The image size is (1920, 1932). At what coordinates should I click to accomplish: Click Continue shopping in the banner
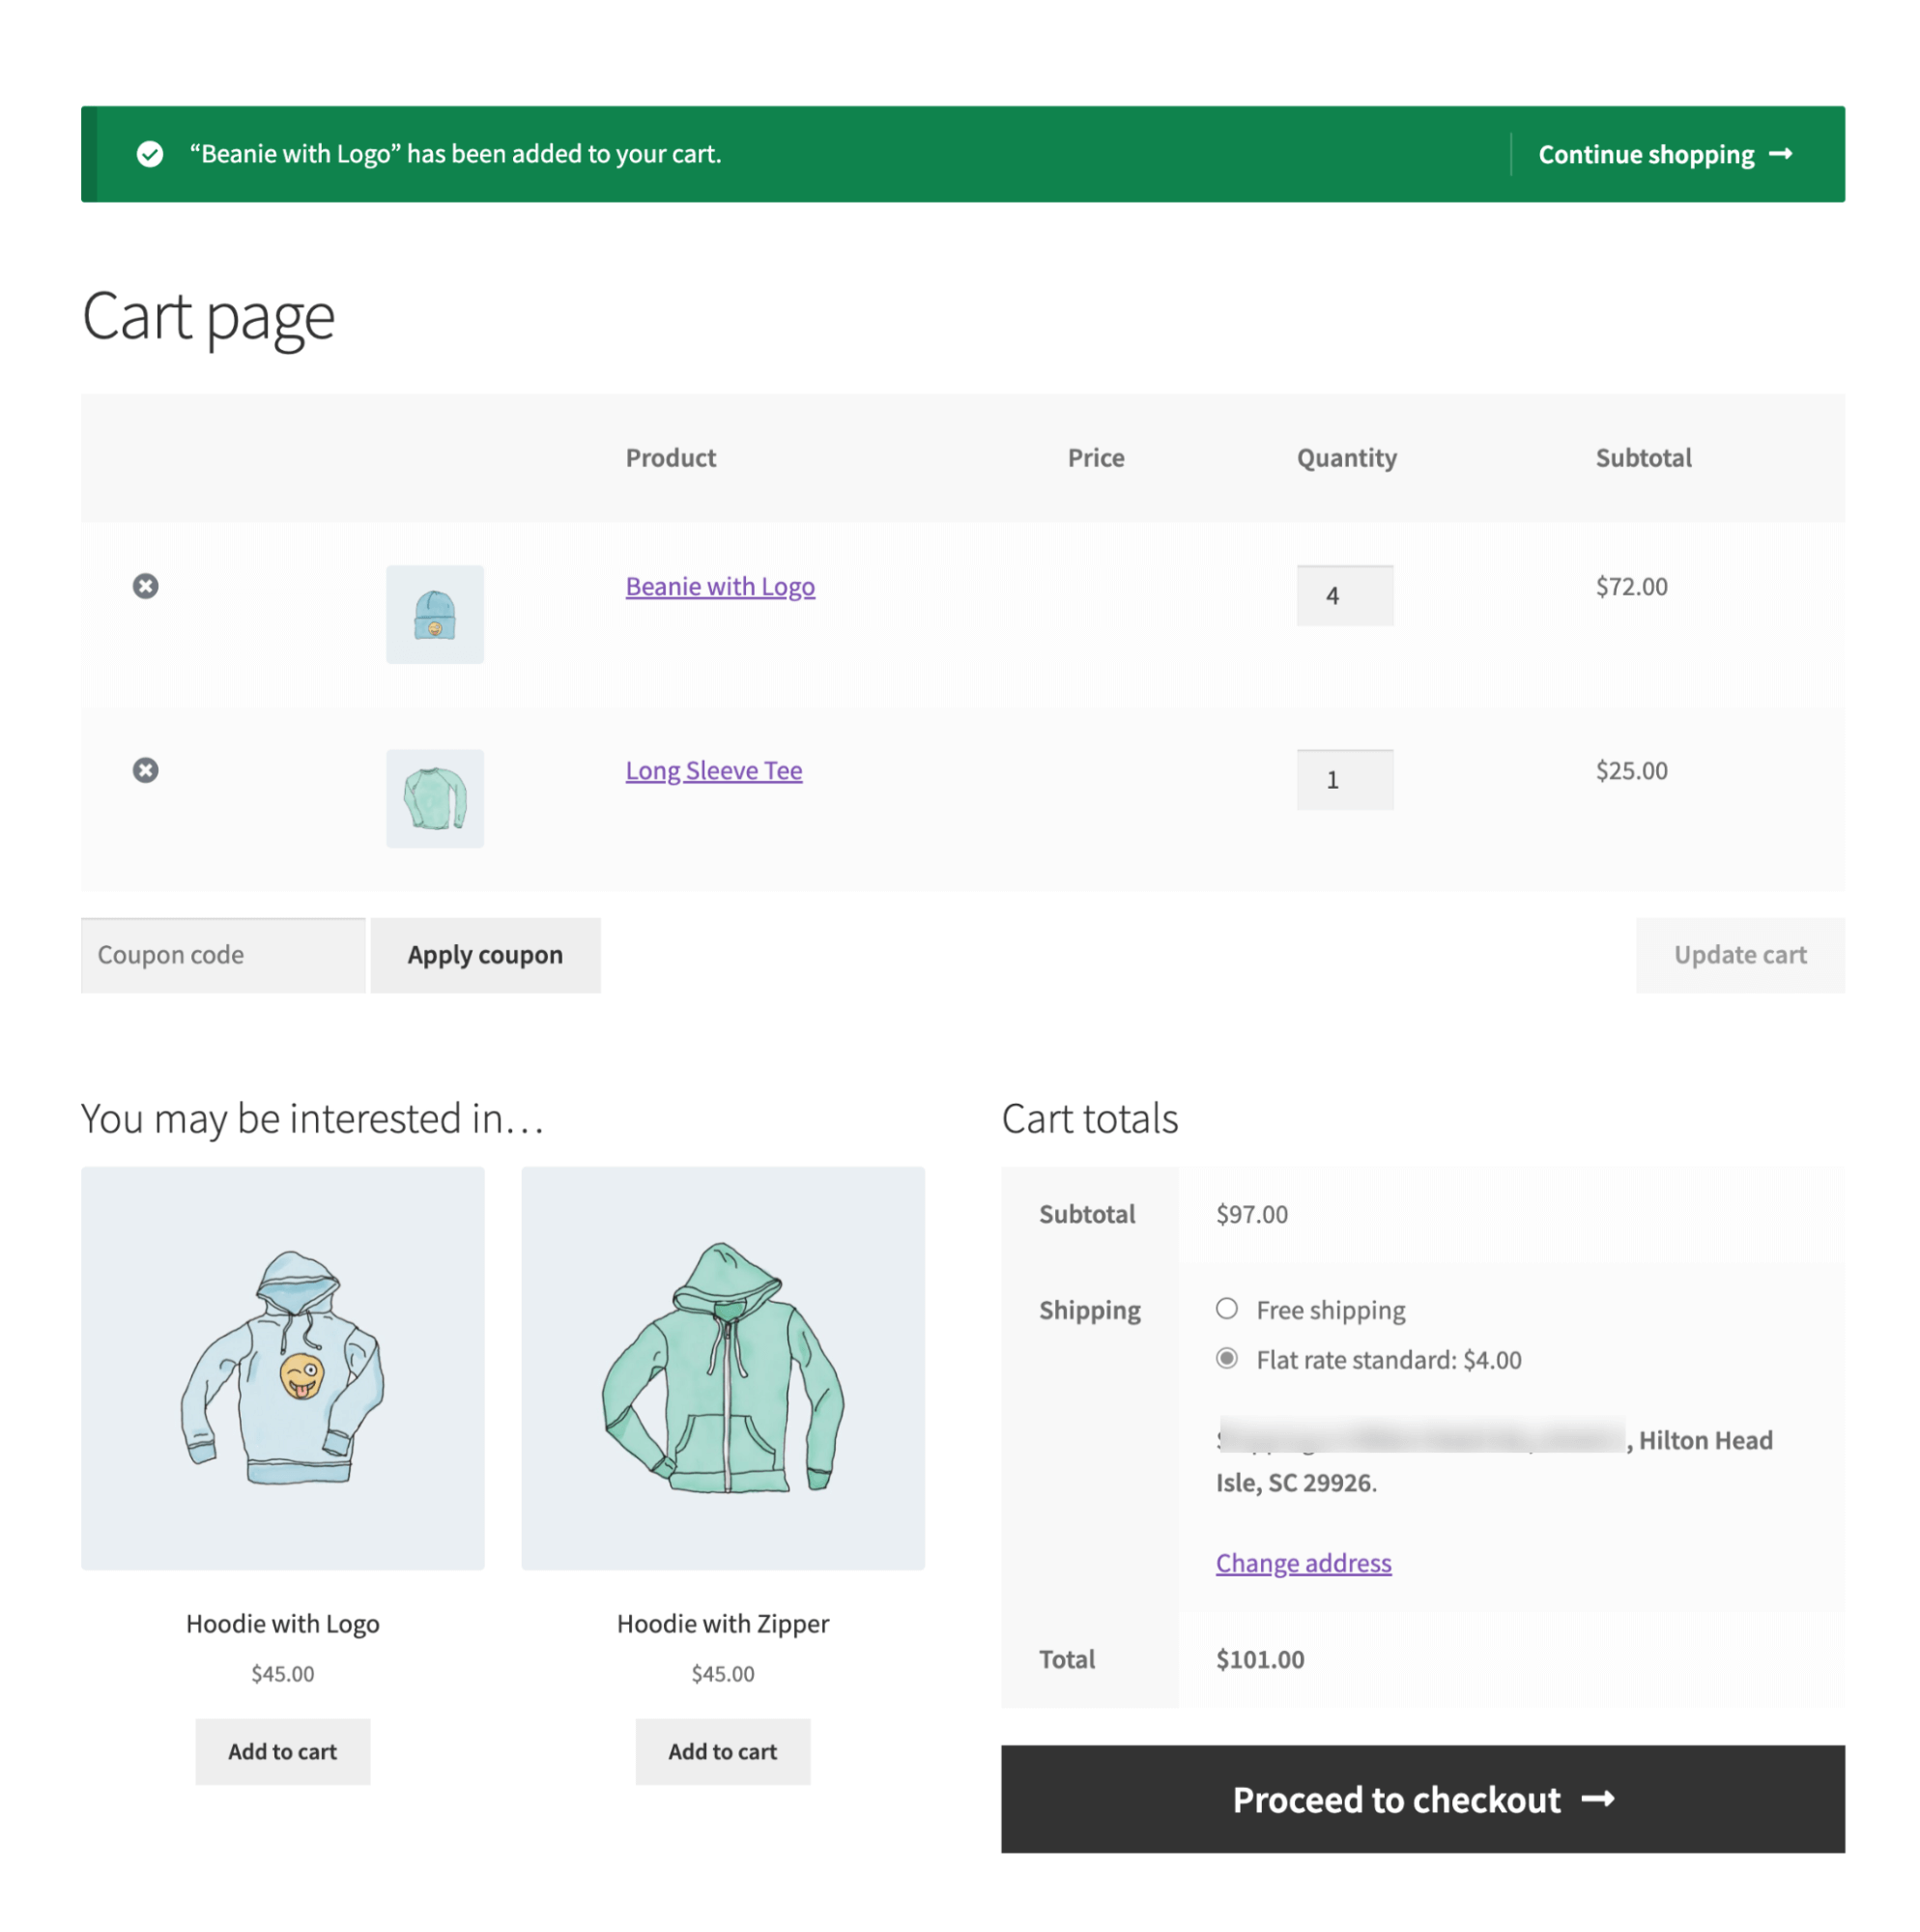(x=1646, y=154)
